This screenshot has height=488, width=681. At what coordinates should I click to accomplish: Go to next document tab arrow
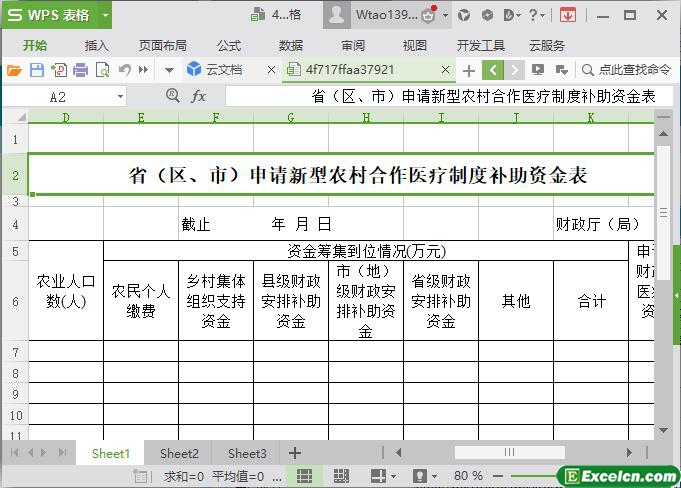[x=514, y=70]
